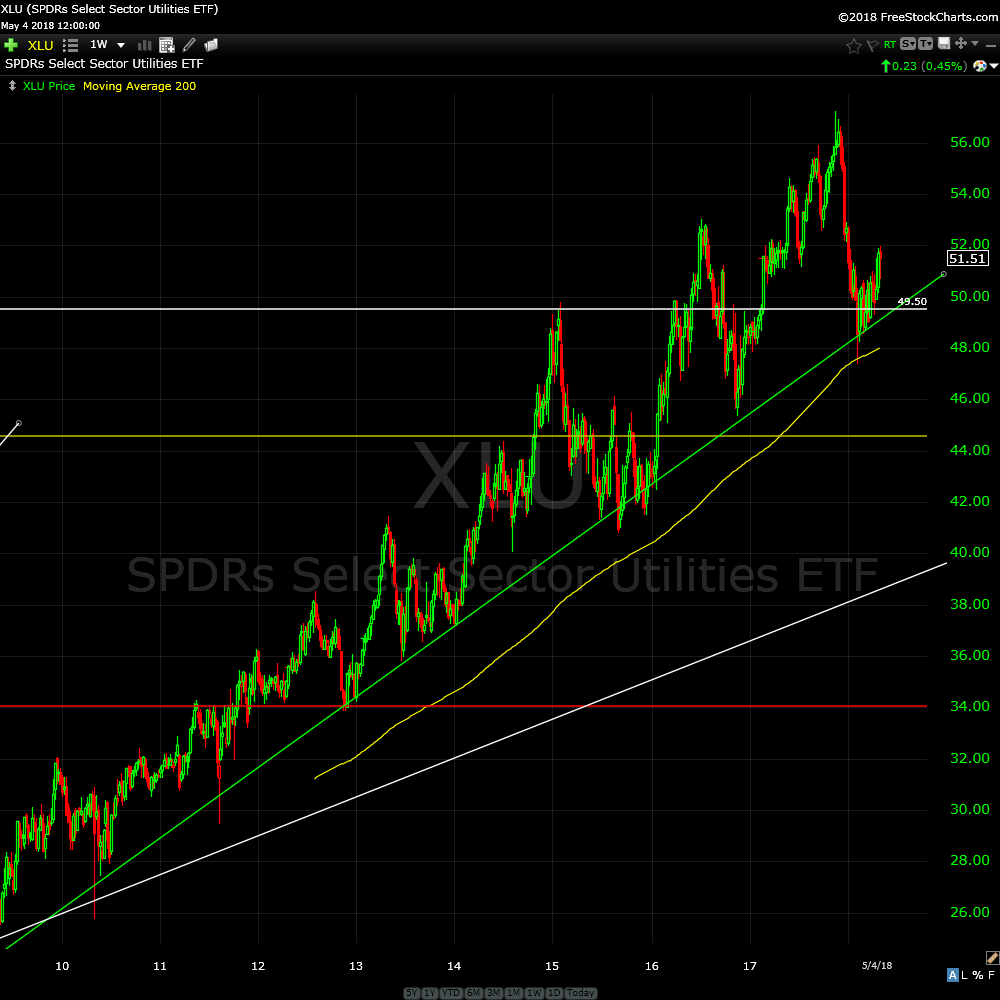Select the 5Y range tab

(412, 993)
